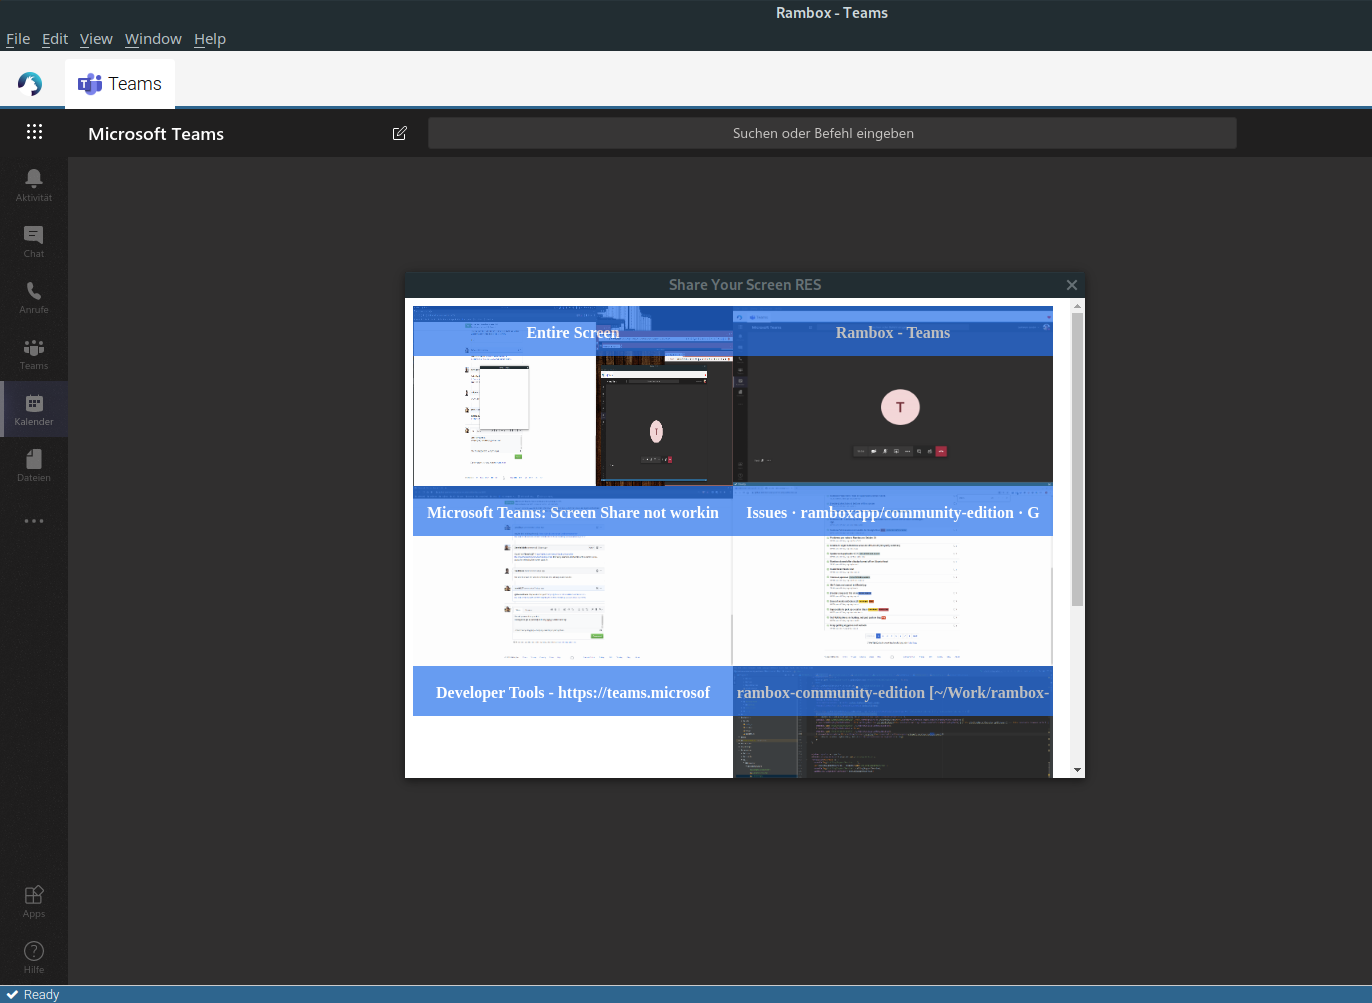The image size is (1372, 1003).
Task: Focus the Suchen oder Befehl eingeben field
Action: click(x=832, y=133)
